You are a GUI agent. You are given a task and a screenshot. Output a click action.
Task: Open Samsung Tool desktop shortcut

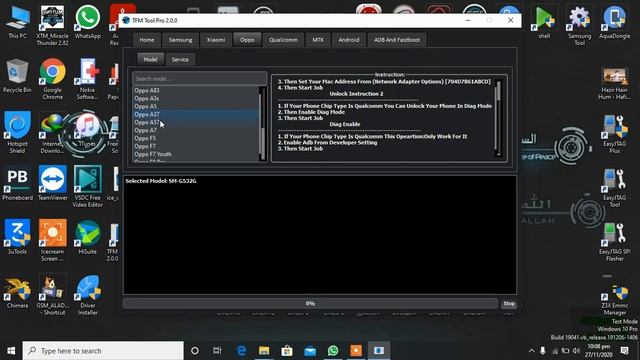click(x=579, y=25)
